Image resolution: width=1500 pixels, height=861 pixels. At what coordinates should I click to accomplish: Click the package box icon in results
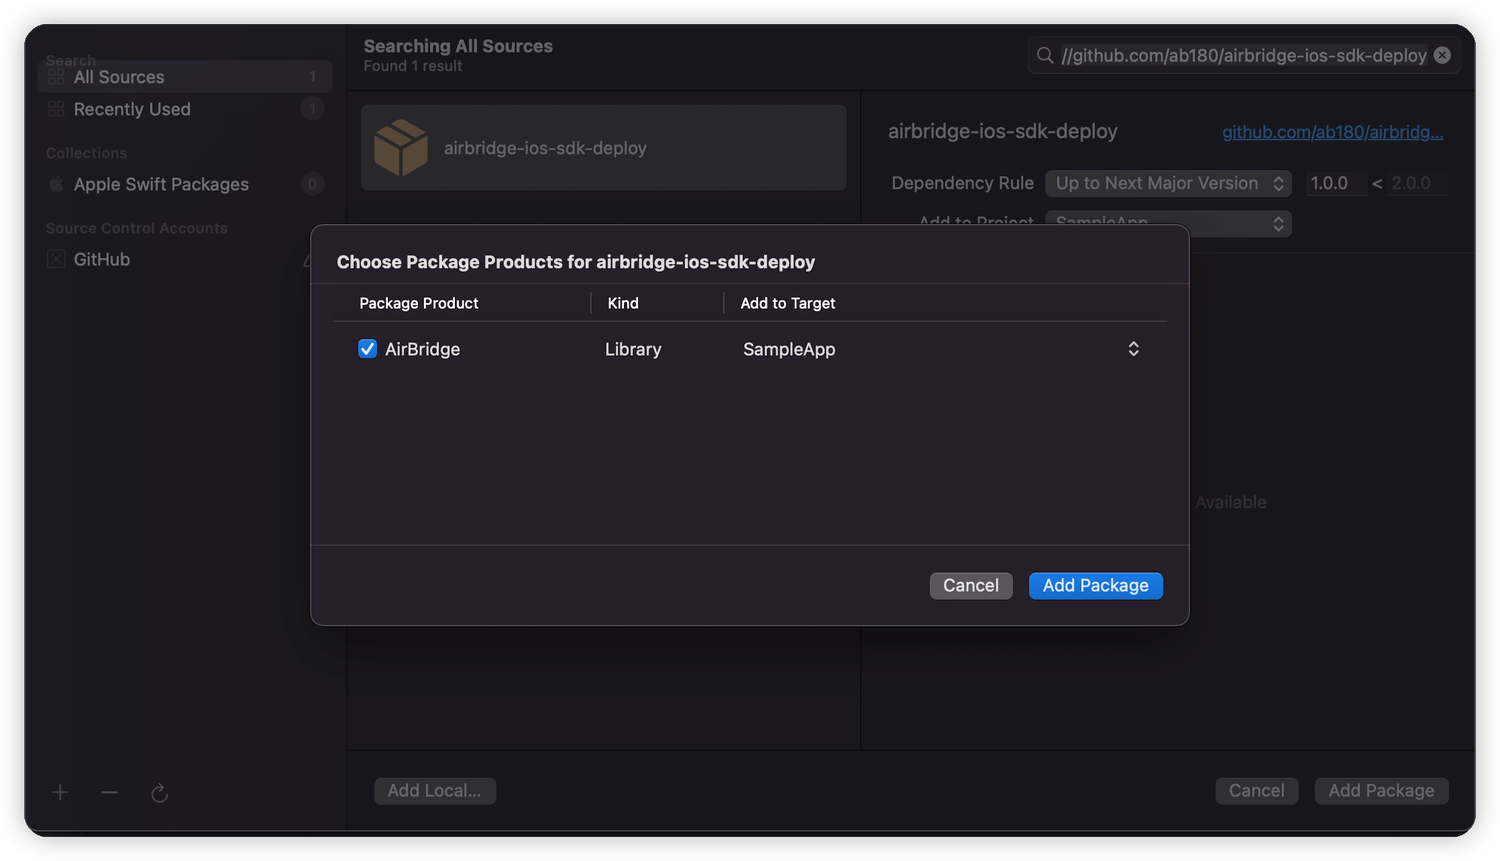400,148
